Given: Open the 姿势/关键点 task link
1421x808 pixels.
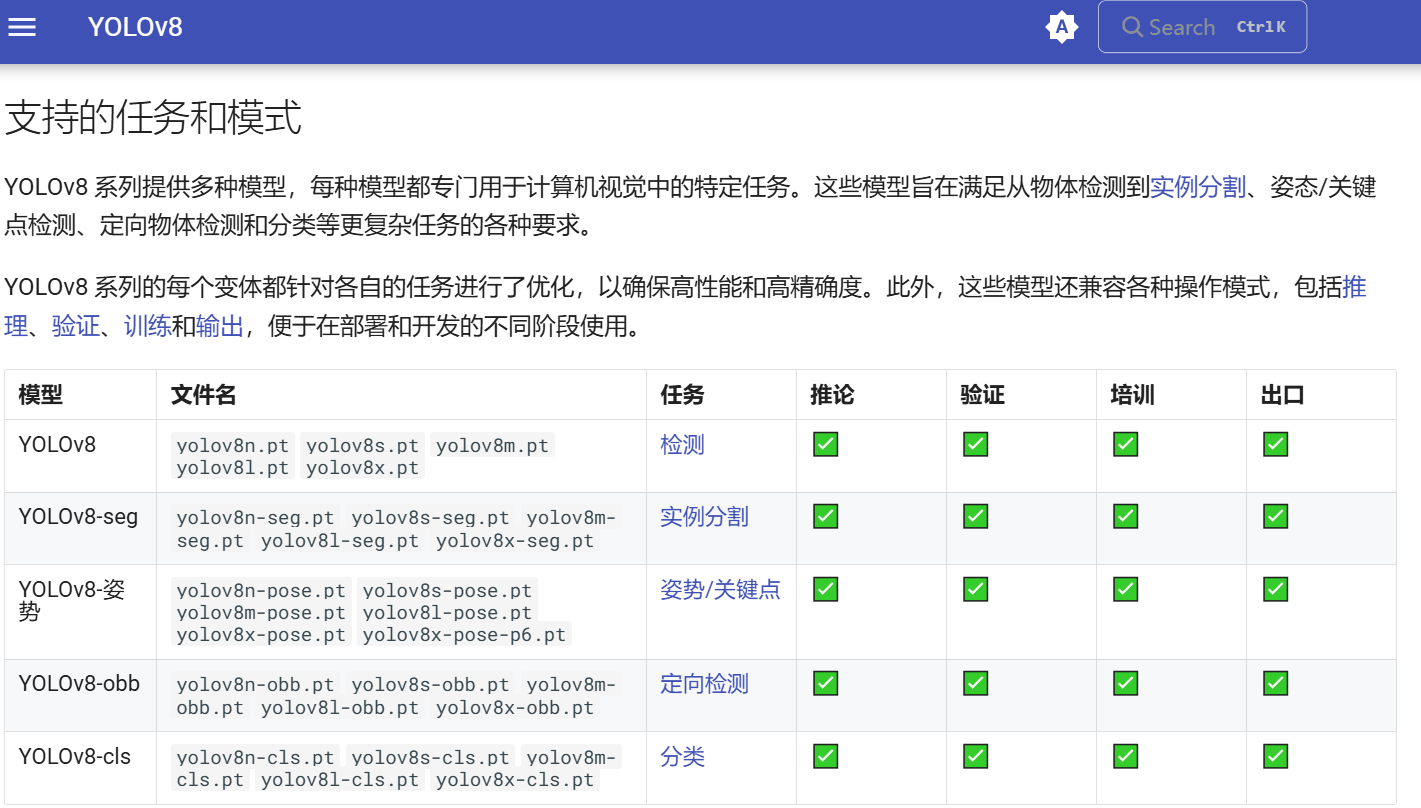Looking at the screenshot, I should [721, 590].
